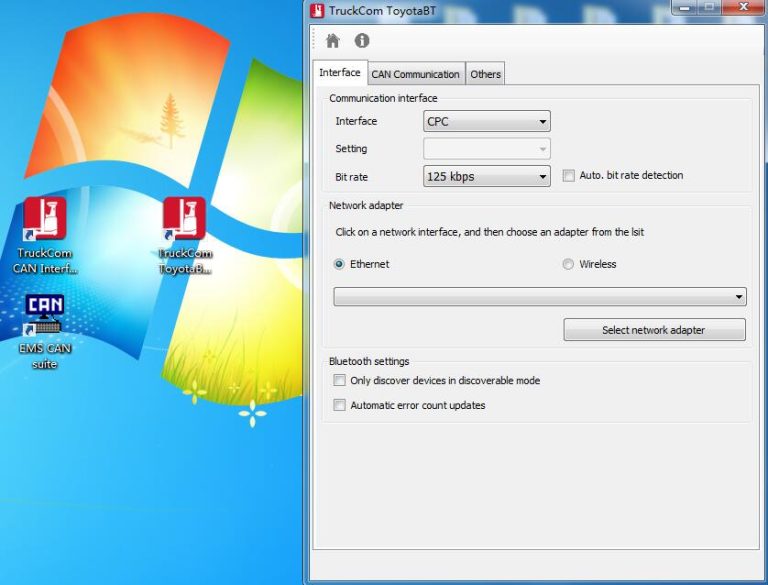Open TruckCom ToyotaBT desktop shortcut
Screen dimensions: 768x585
coord(185,236)
